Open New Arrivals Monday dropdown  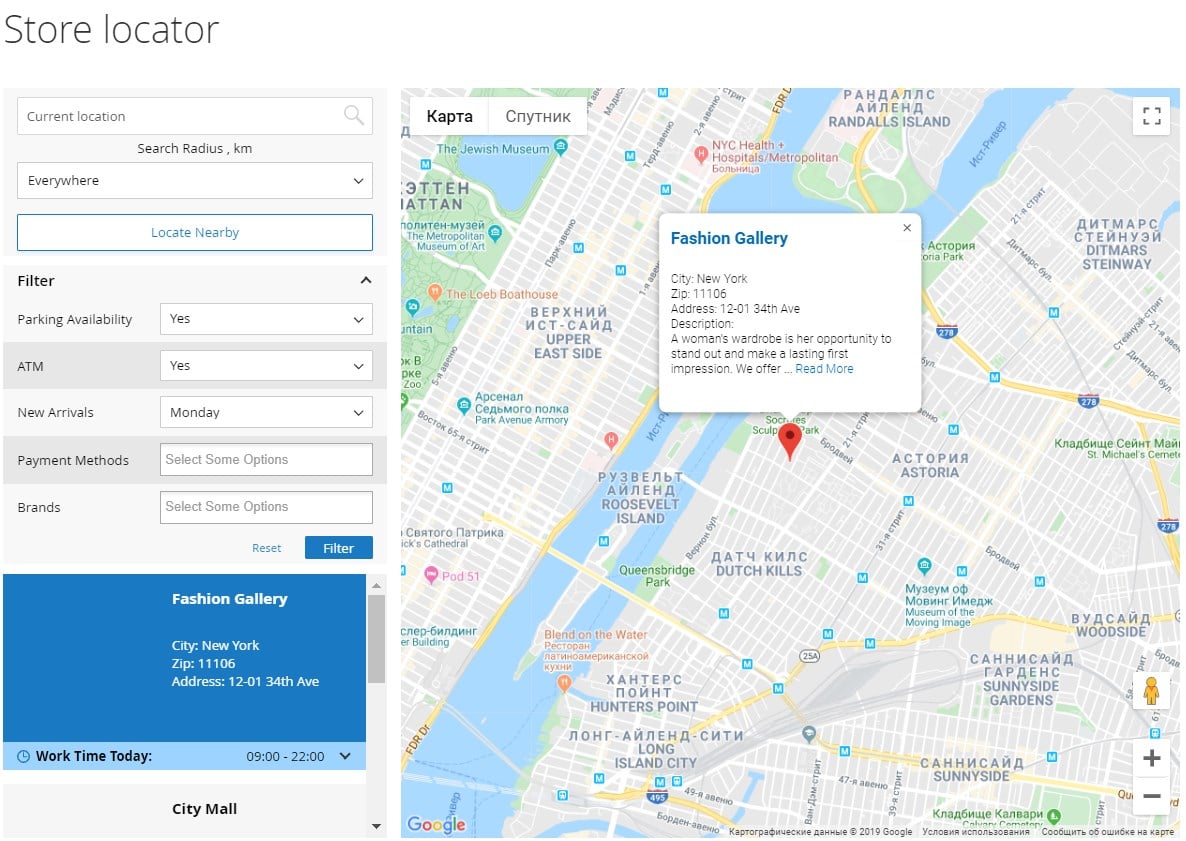[266, 412]
